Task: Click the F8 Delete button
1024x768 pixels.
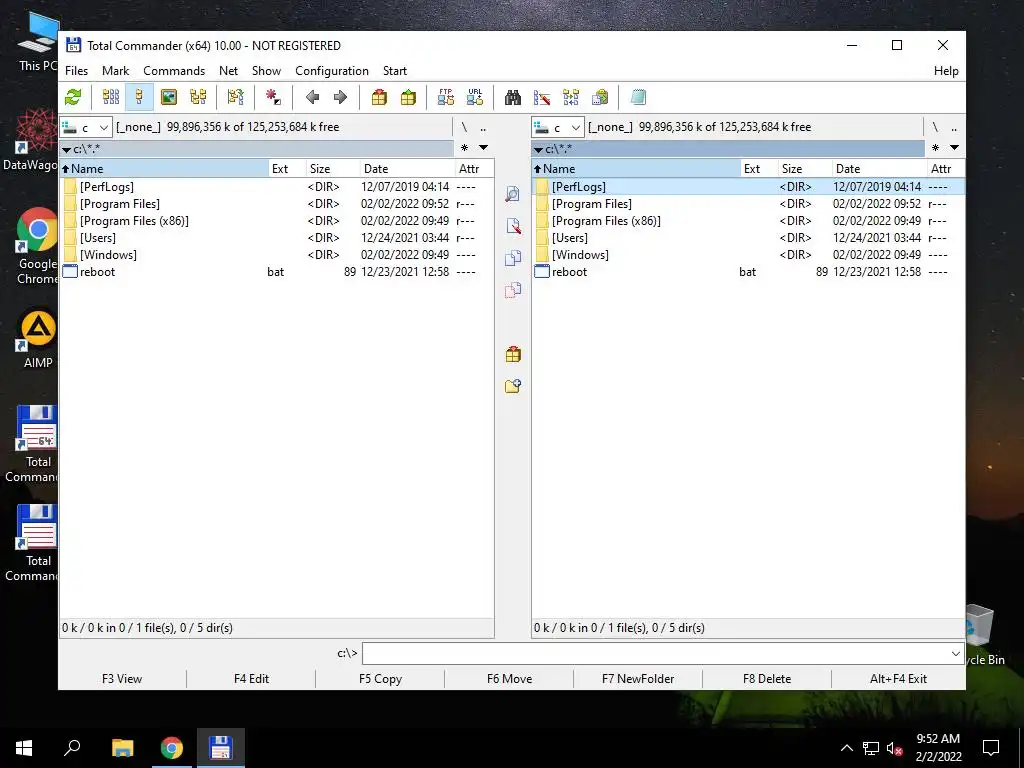Action: [767, 679]
